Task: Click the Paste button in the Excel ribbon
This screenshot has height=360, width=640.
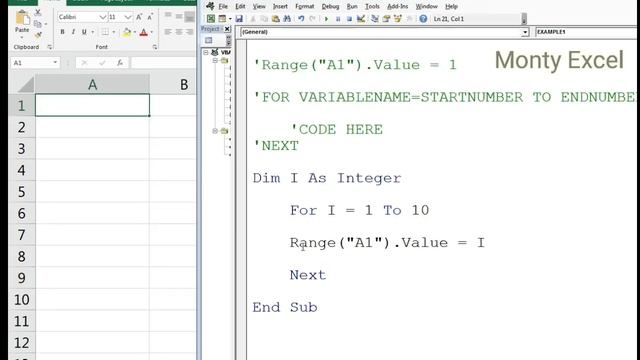Action: point(22,23)
